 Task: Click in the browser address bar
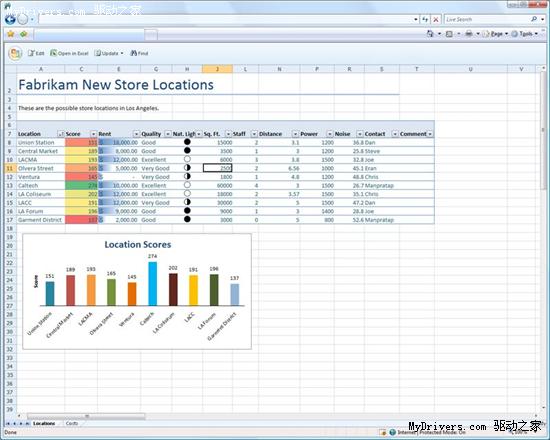click(224, 19)
